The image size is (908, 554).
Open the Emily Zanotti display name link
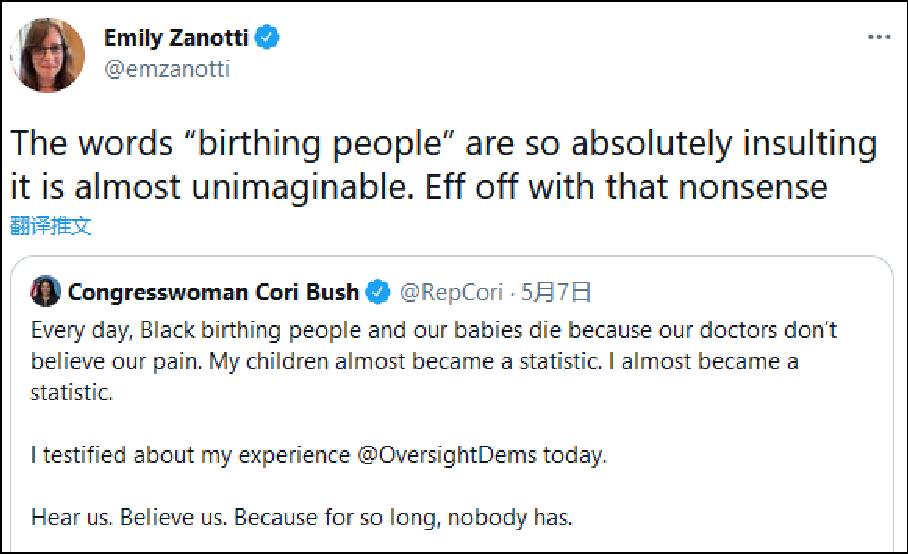click(176, 38)
